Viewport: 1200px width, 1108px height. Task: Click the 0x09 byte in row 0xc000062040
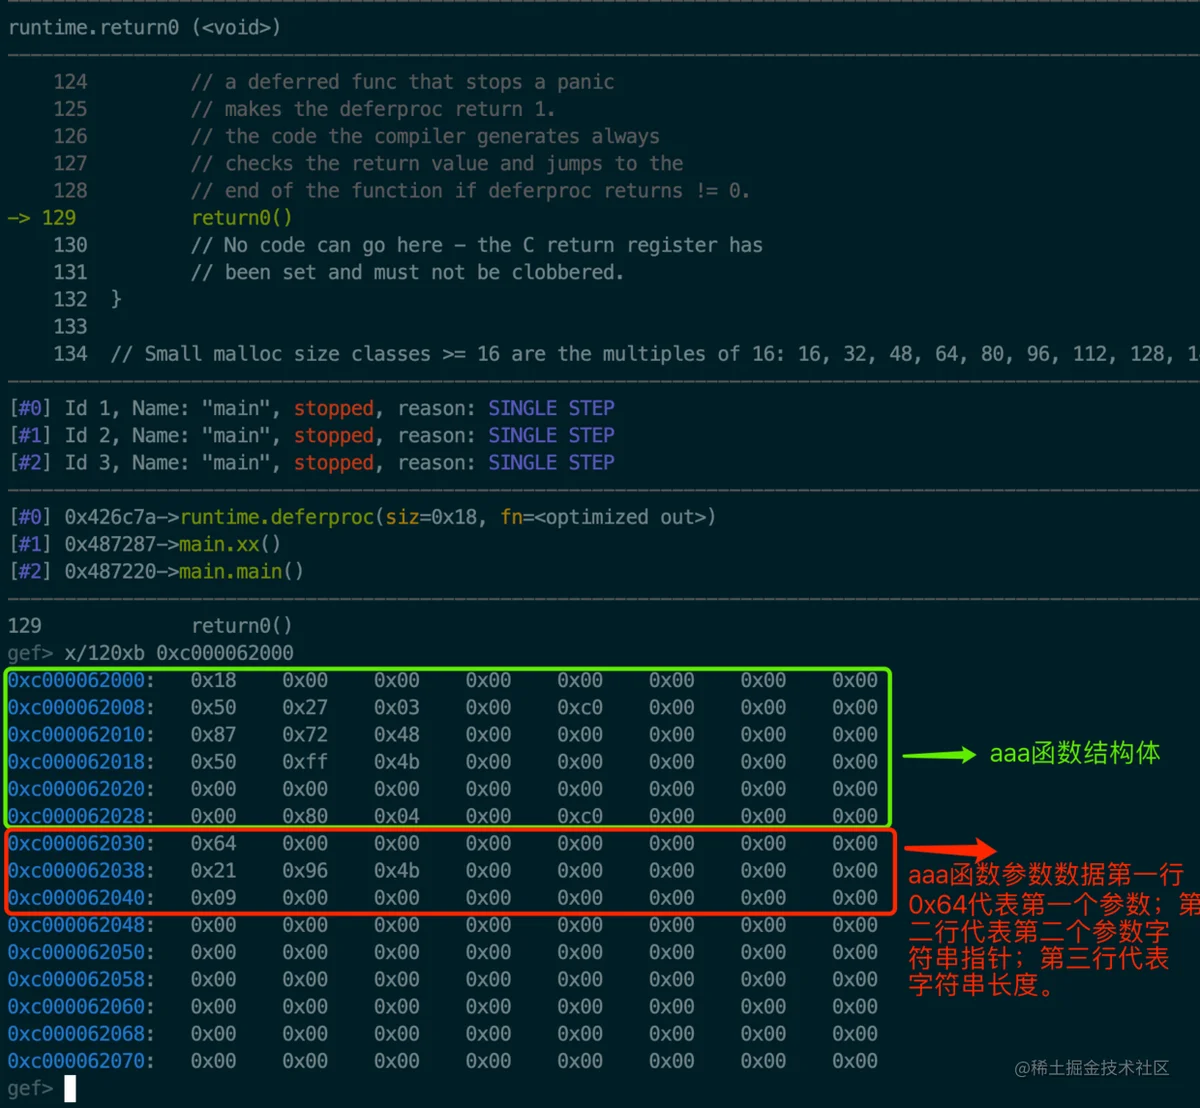tap(214, 898)
